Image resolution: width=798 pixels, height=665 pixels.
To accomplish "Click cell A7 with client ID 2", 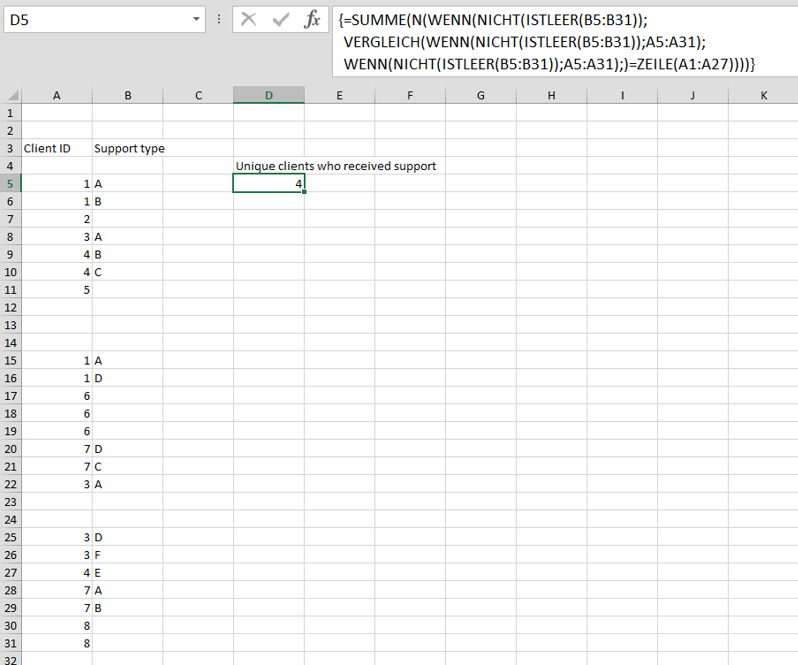I will 56,219.
